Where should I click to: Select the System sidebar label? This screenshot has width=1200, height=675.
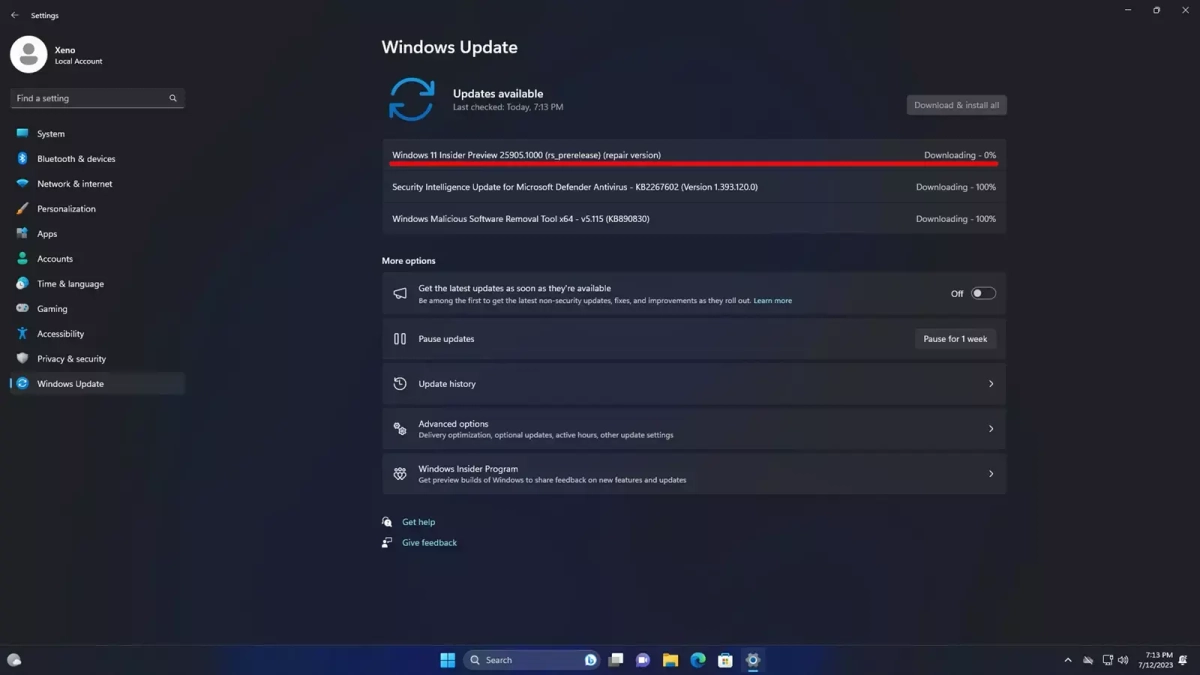pyautogui.click(x=51, y=134)
